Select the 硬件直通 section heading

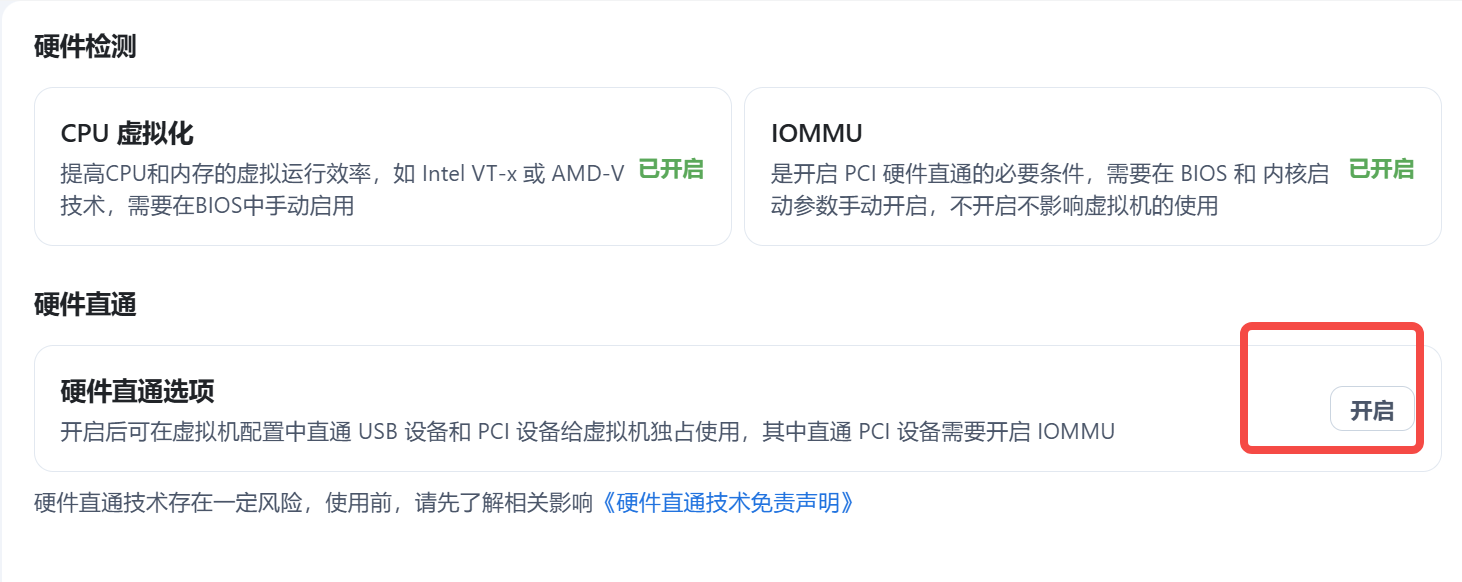coord(85,305)
